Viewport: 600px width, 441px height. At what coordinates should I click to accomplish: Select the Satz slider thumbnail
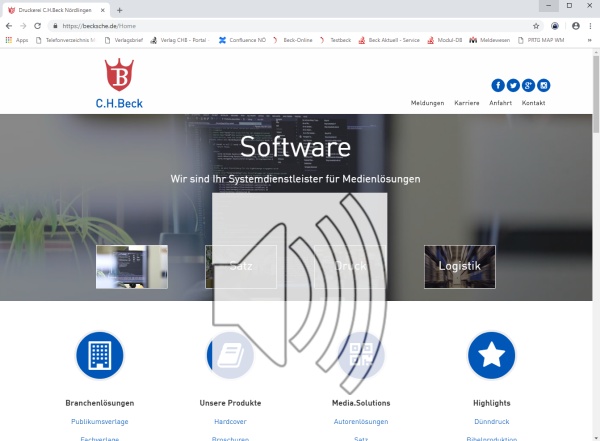[241, 267]
